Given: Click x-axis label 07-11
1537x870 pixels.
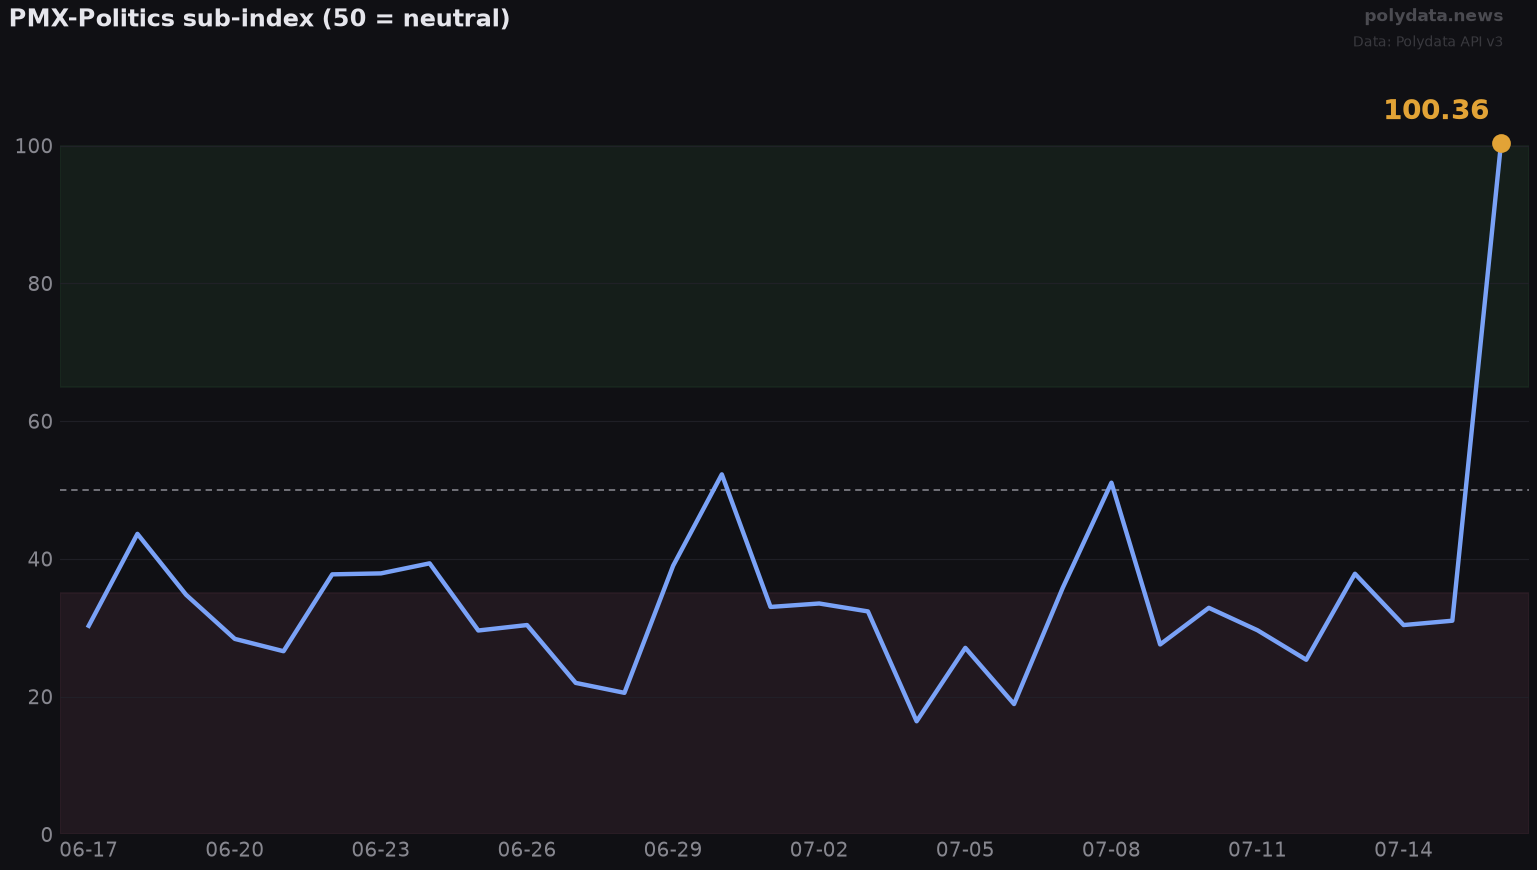Looking at the screenshot, I should pyautogui.click(x=1257, y=850).
